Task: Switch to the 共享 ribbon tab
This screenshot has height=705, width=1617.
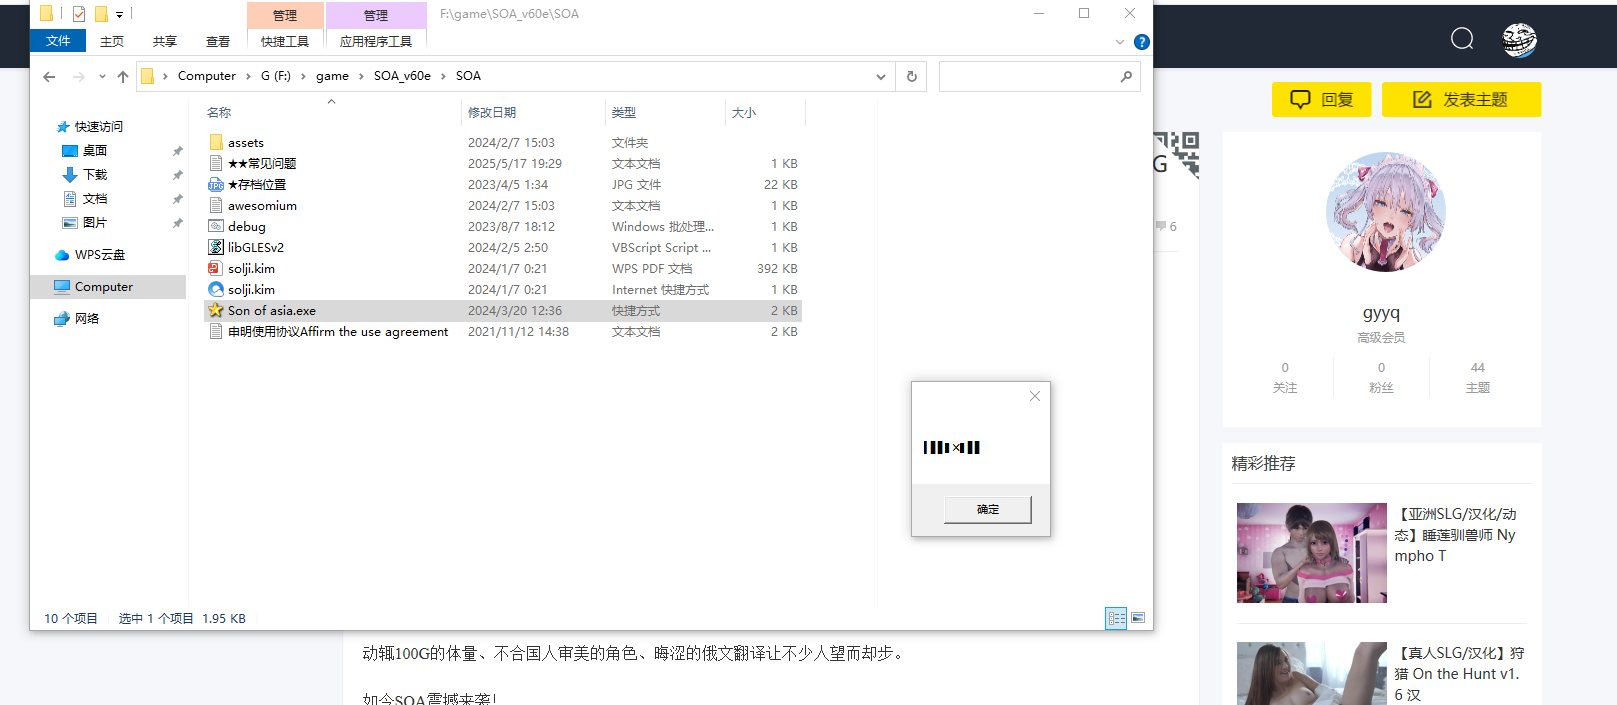Action: coord(165,41)
